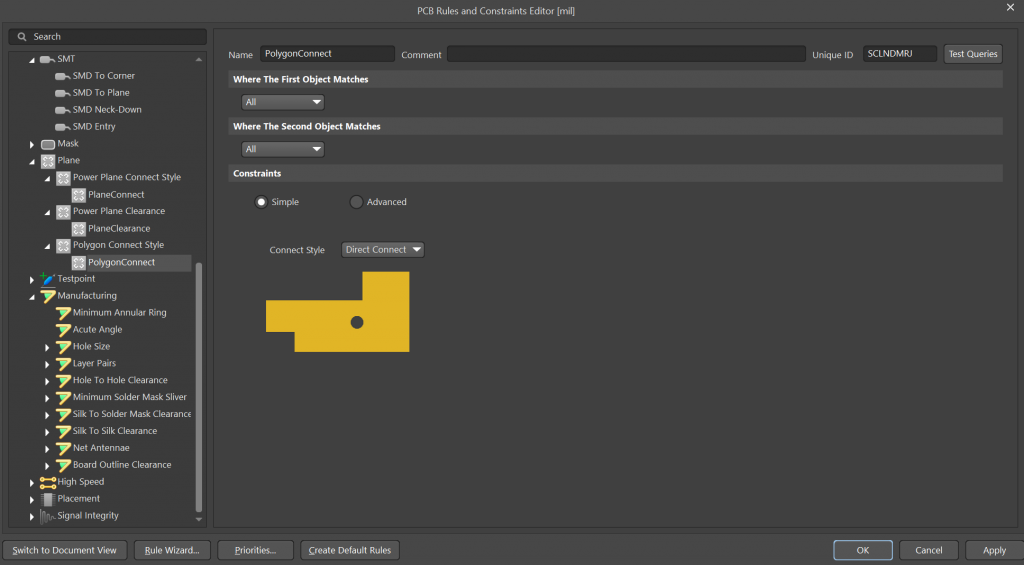Collapse the Polygon Connect Style node
This screenshot has height=565, width=1024.
click(48, 246)
